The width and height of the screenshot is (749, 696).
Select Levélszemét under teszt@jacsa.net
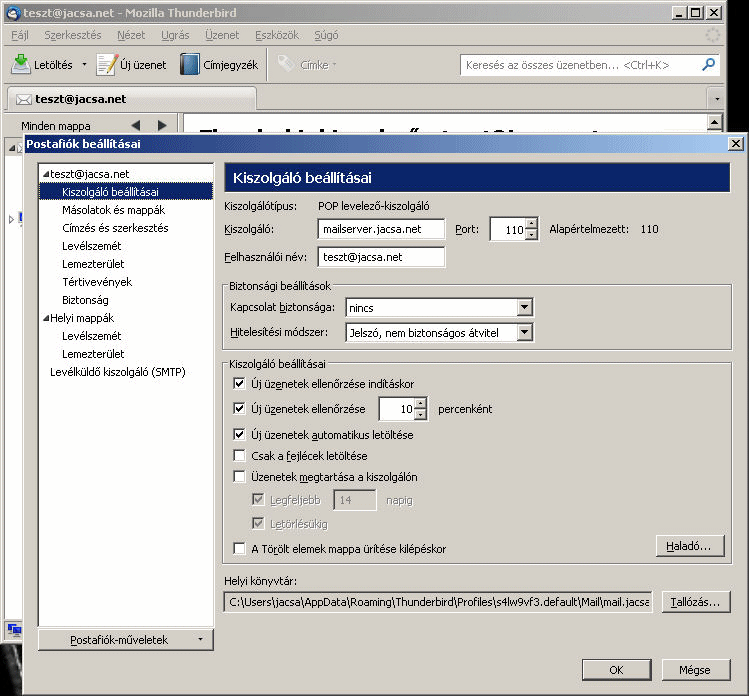point(92,246)
